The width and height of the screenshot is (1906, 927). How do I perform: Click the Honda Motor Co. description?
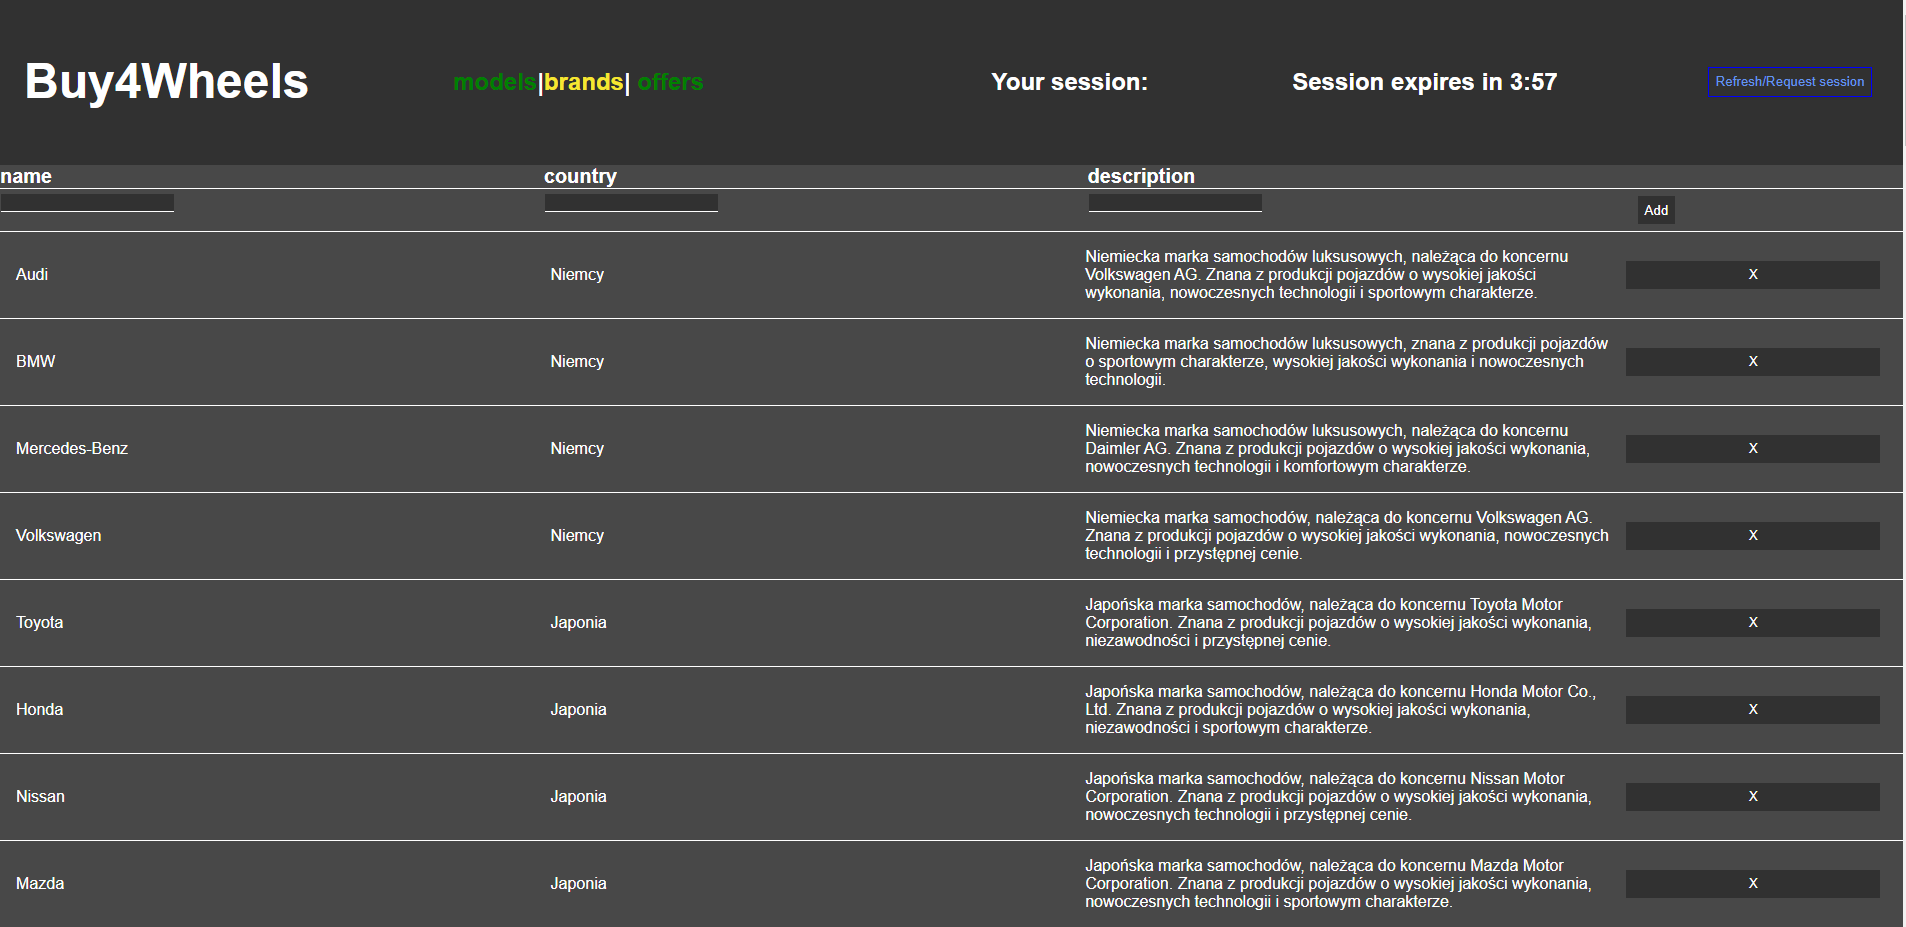click(1341, 710)
